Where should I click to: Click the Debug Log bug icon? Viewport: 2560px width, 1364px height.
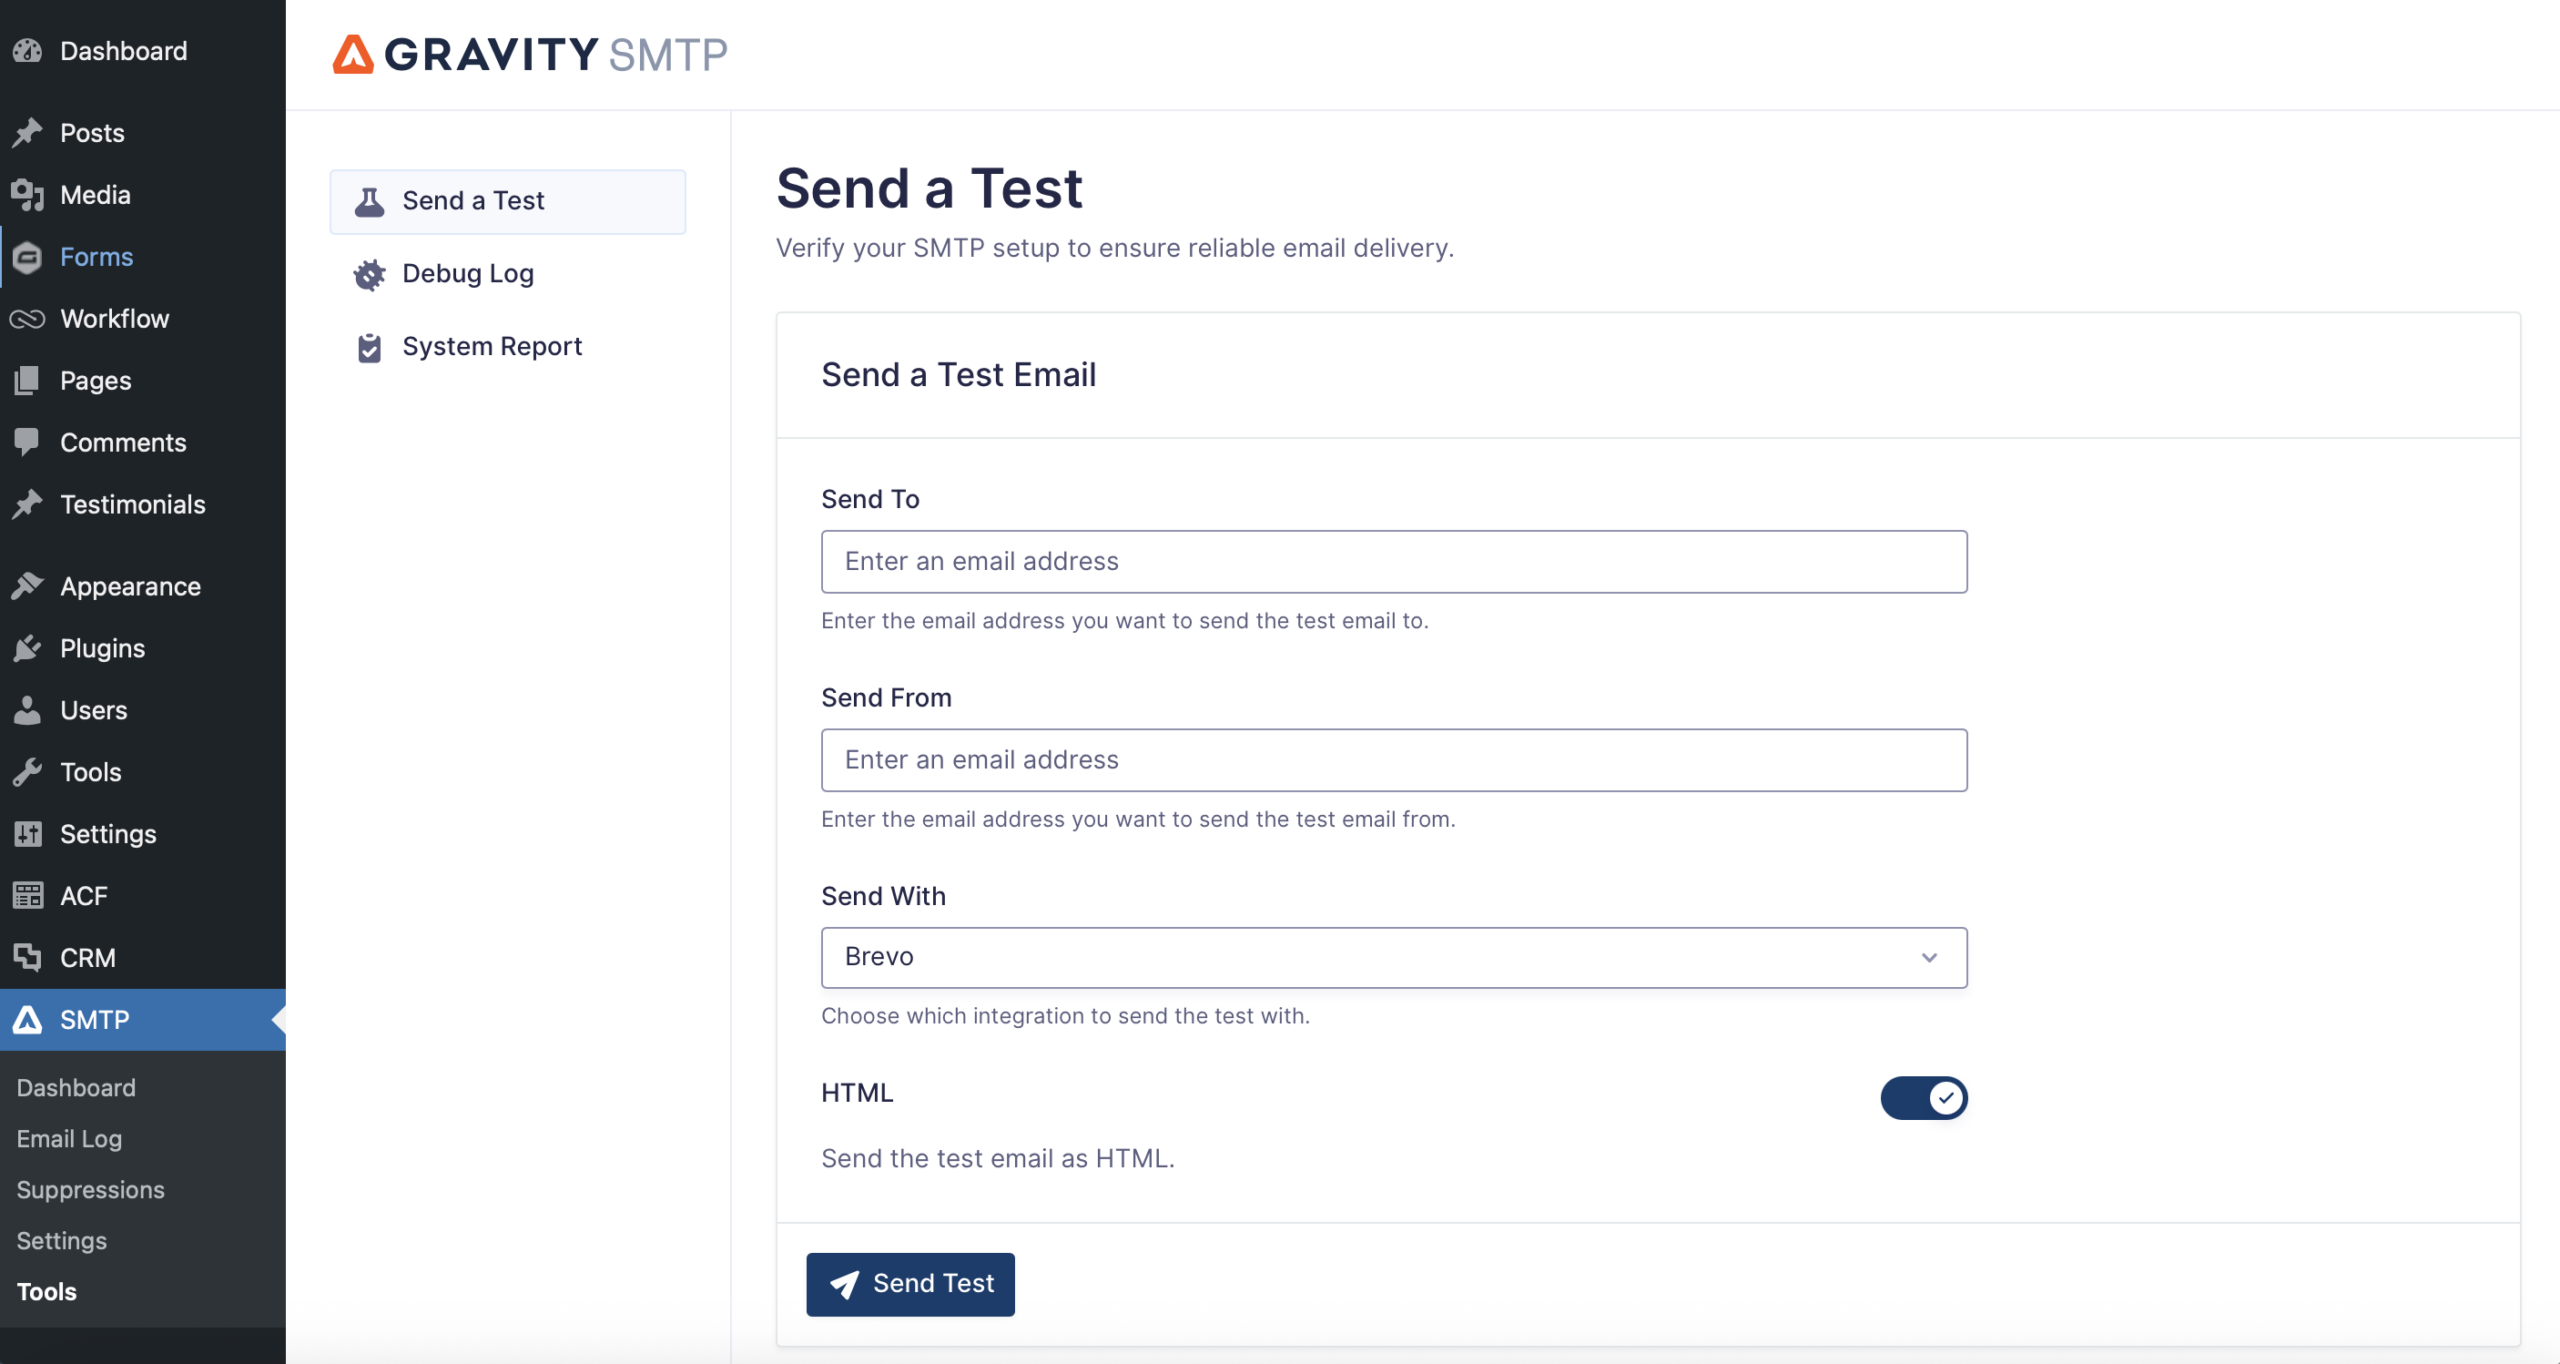[x=369, y=275]
